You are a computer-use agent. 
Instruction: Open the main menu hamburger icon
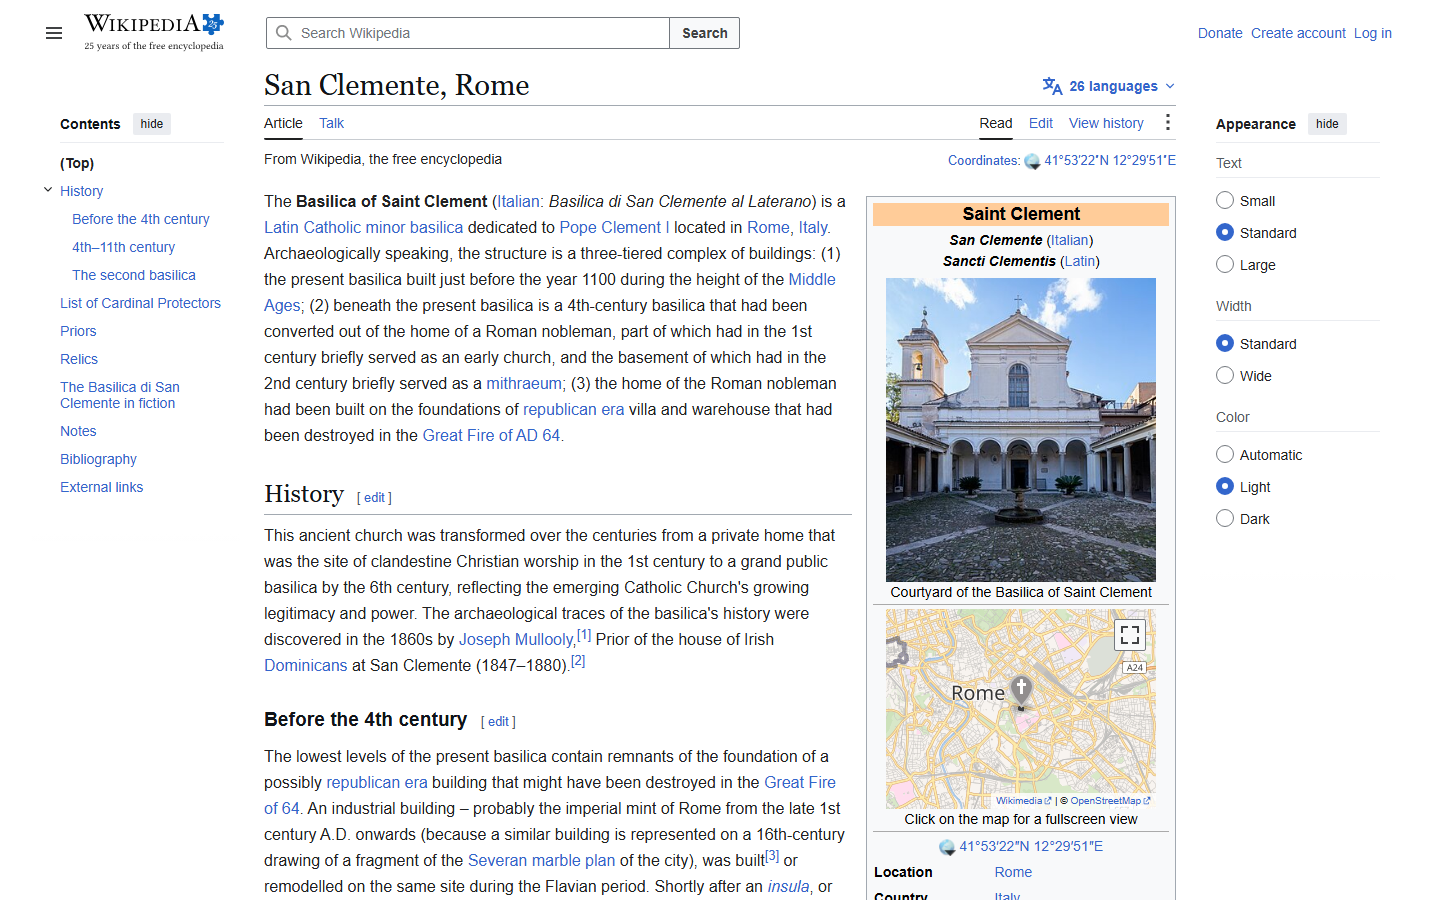click(54, 33)
